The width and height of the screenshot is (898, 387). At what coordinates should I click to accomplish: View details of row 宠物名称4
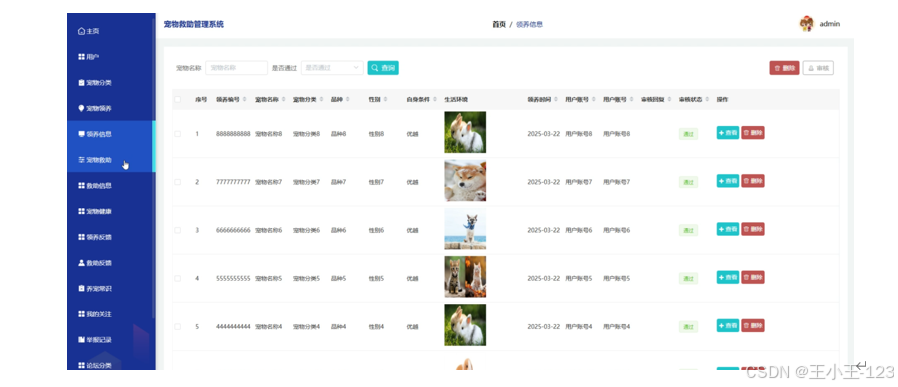click(x=727, y=325)
